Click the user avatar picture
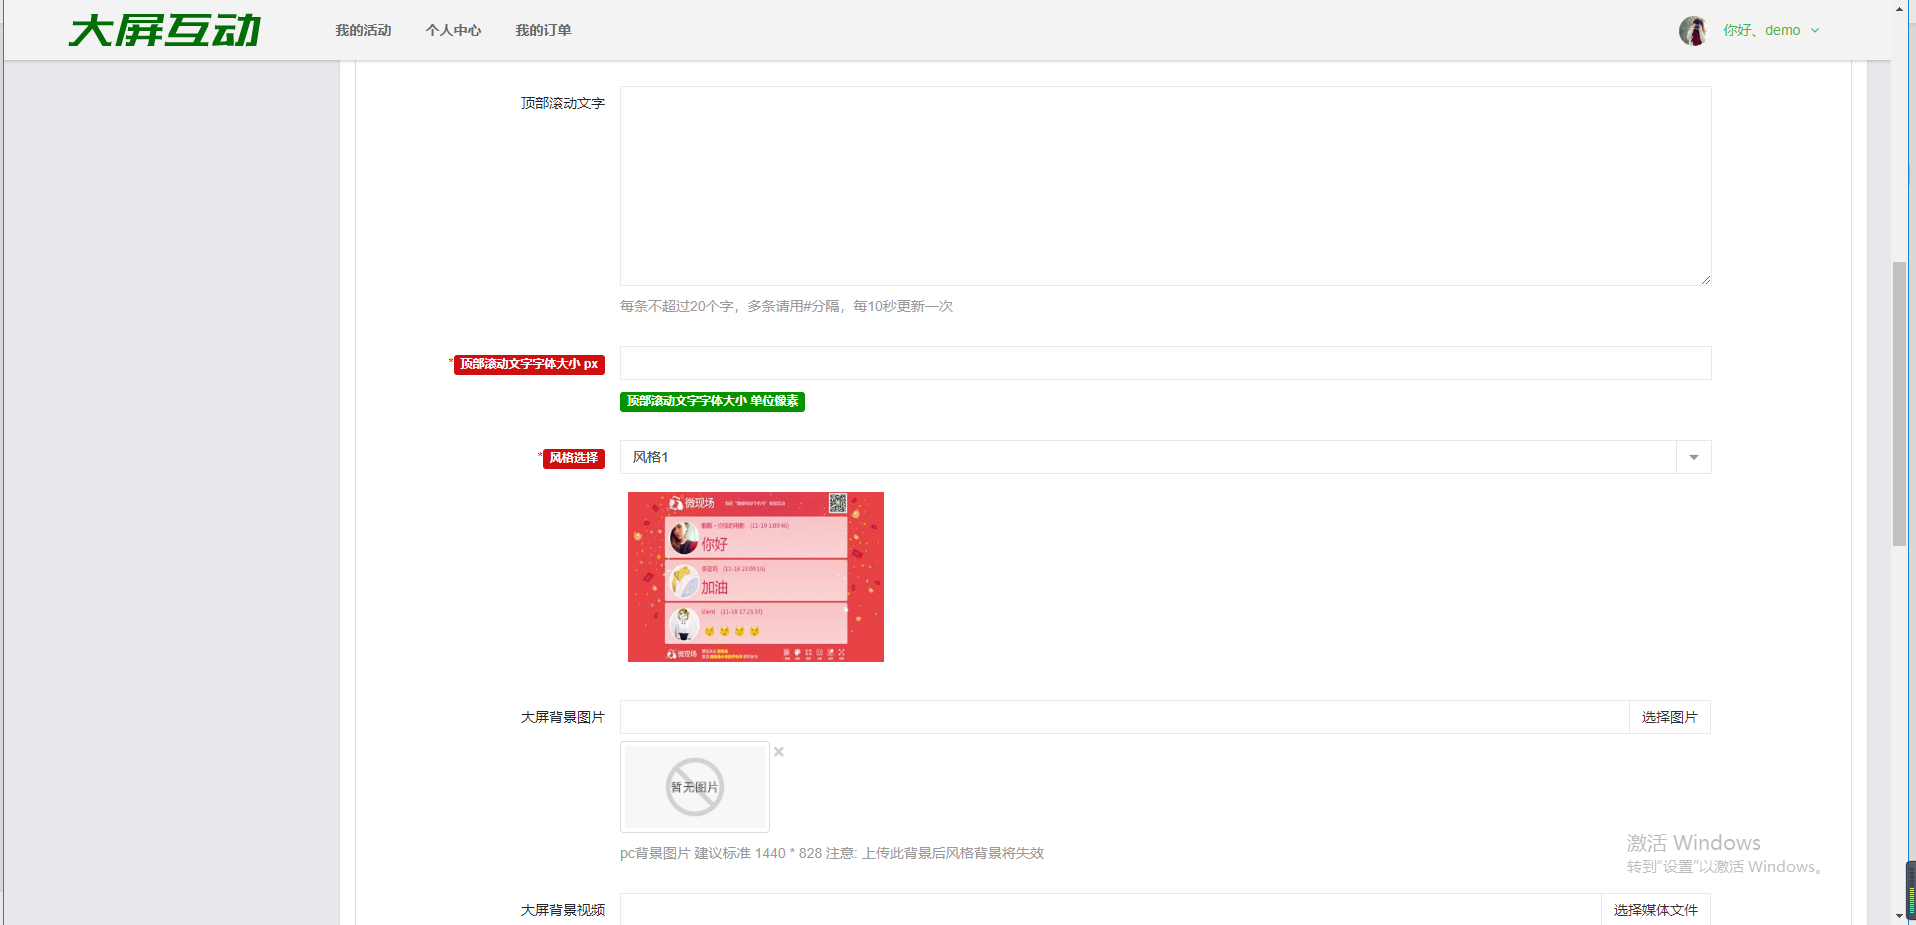Viewport: 1916px width, 925px height. 1692,31
